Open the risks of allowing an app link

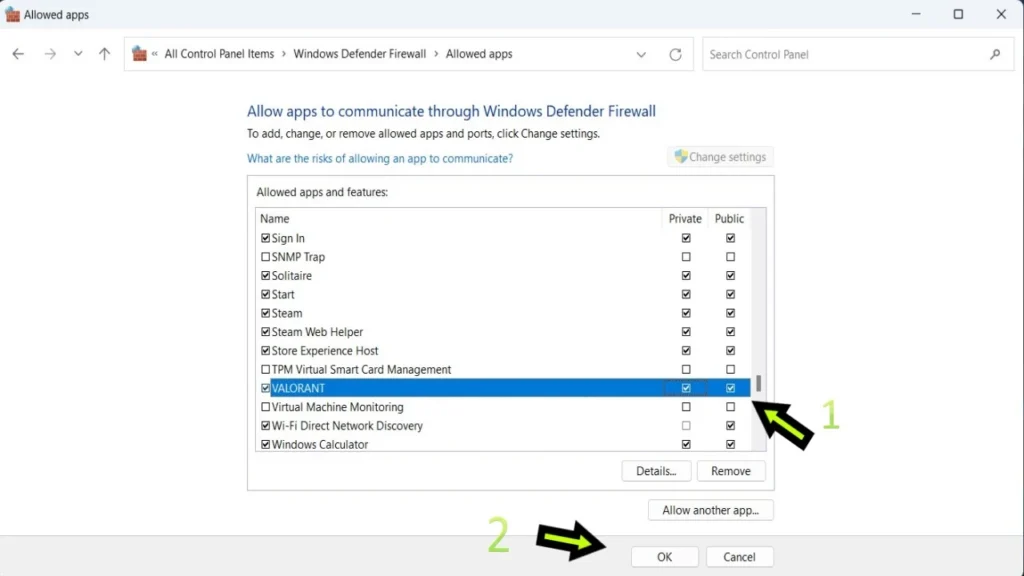coord(379,159)
